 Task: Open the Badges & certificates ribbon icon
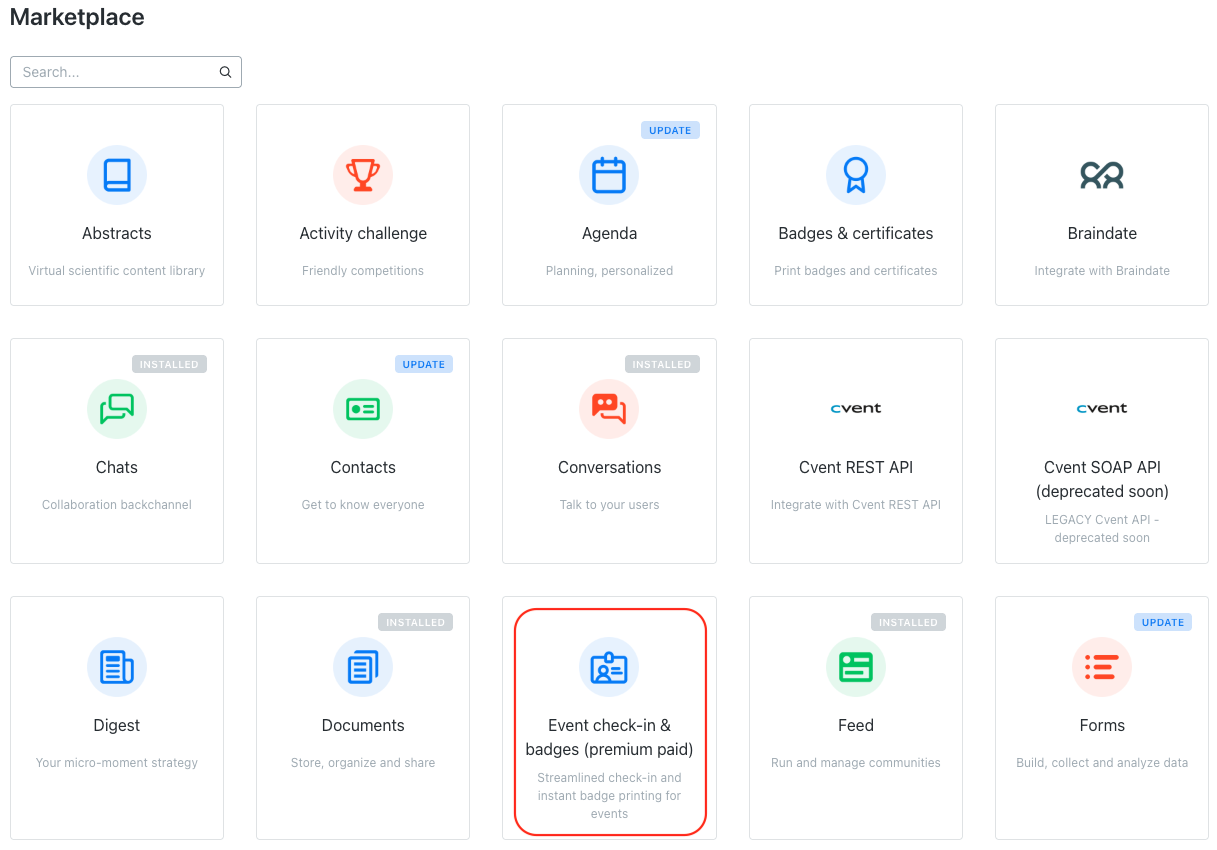pyautogui.click(x=855, y=175)
